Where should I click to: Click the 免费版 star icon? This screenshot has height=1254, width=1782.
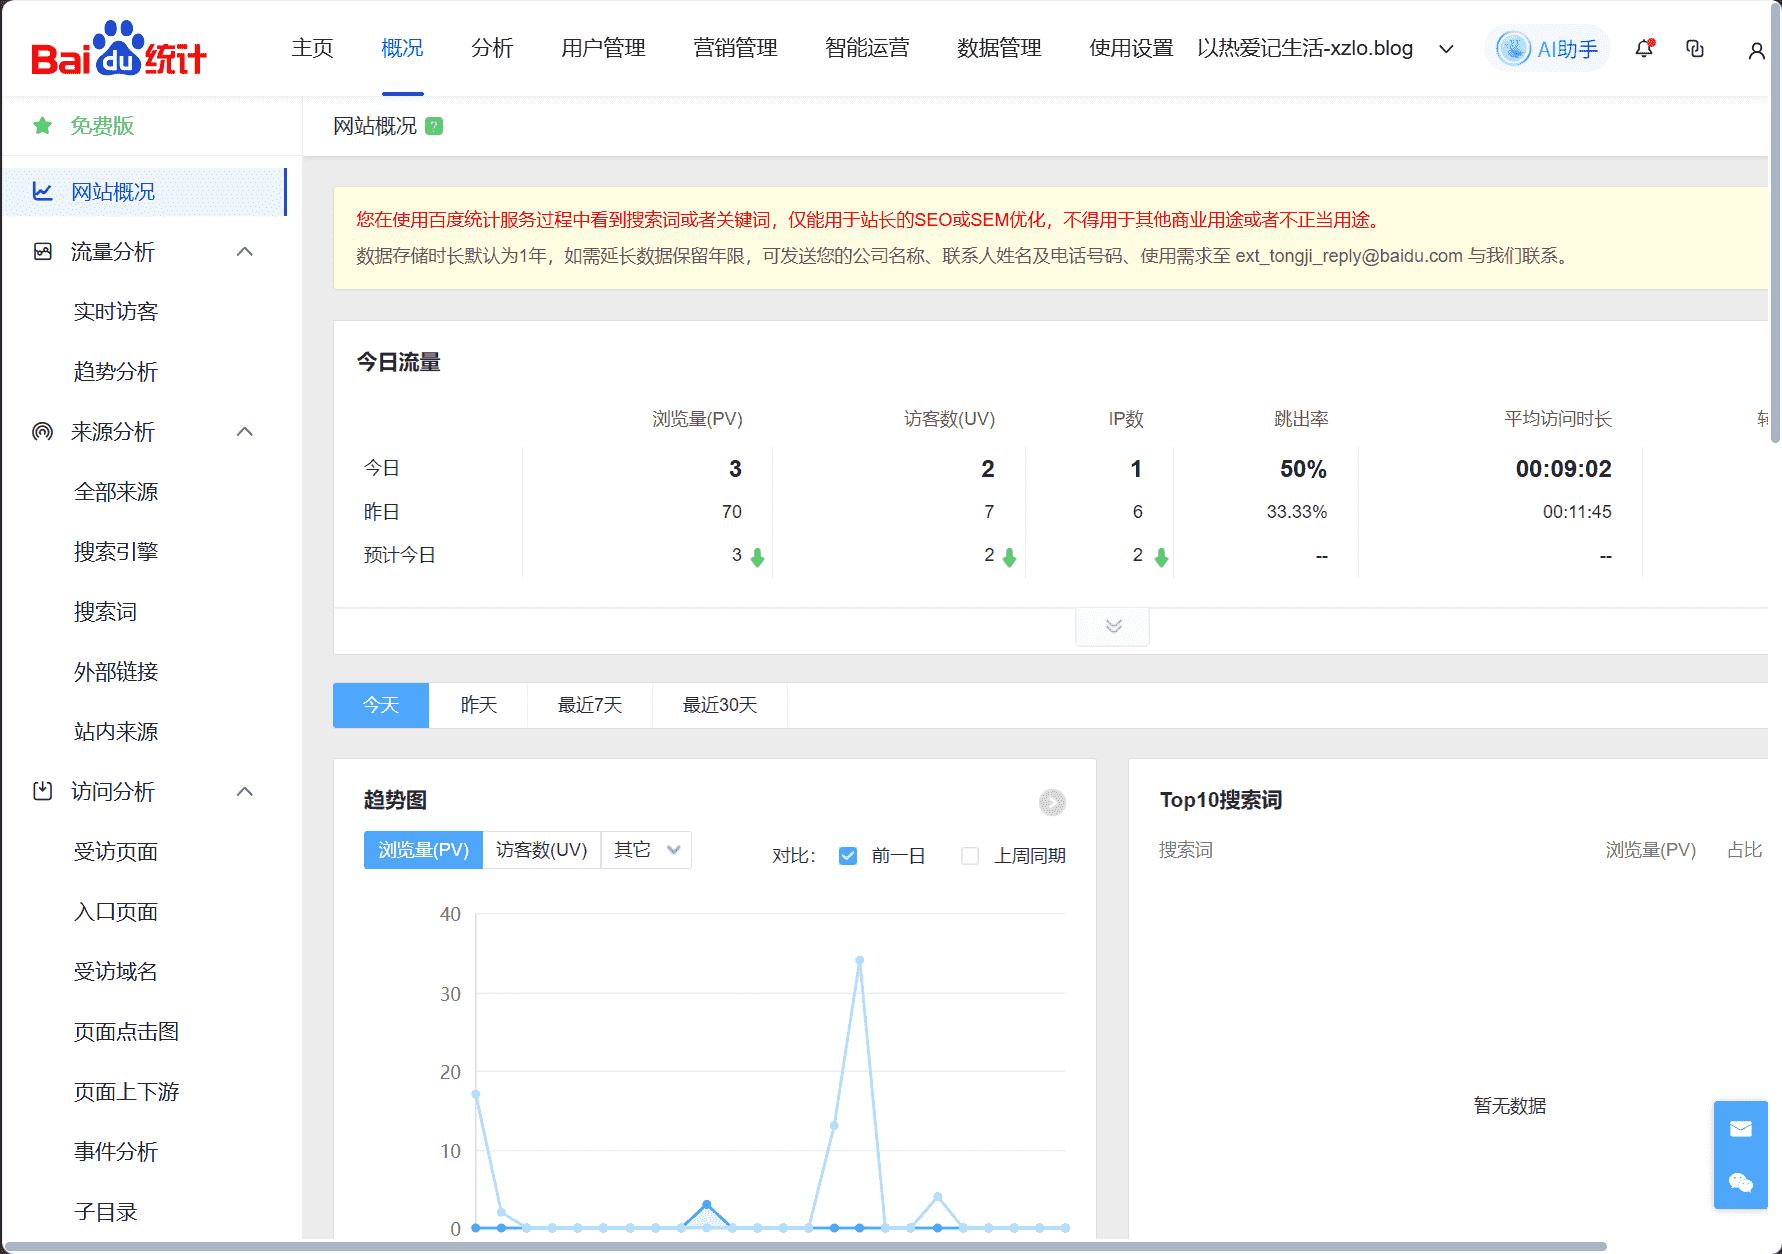pos(41,126)
